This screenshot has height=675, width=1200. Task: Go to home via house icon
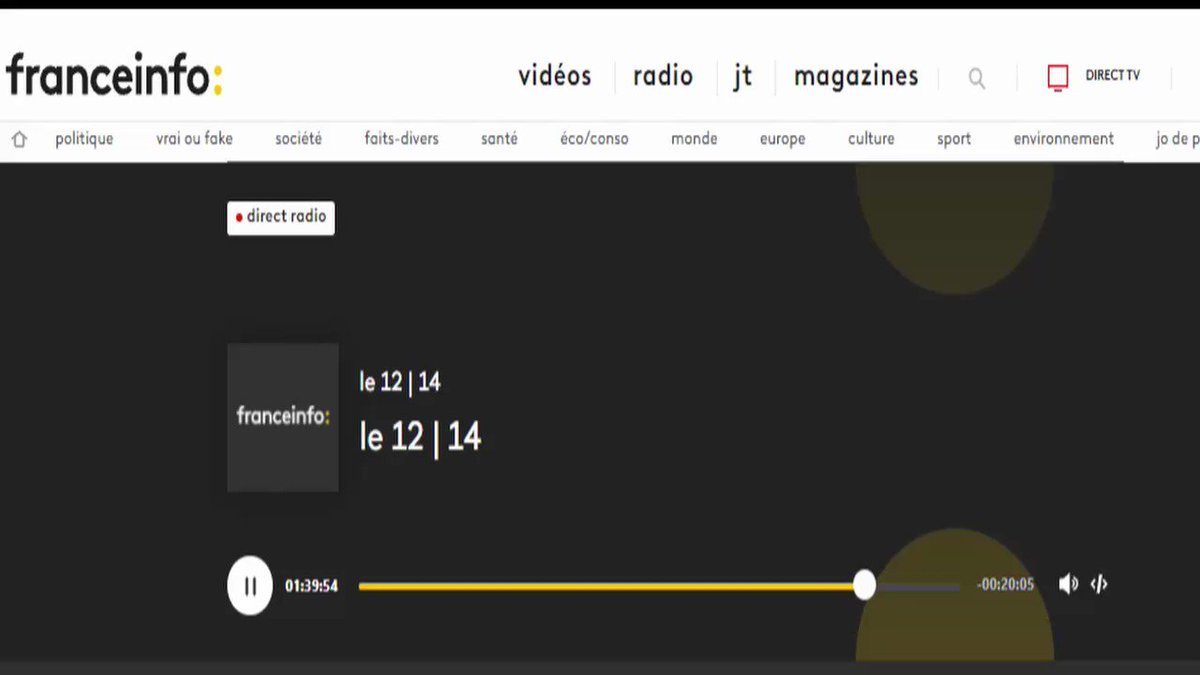pyautogui.click(x=19, y=139)
